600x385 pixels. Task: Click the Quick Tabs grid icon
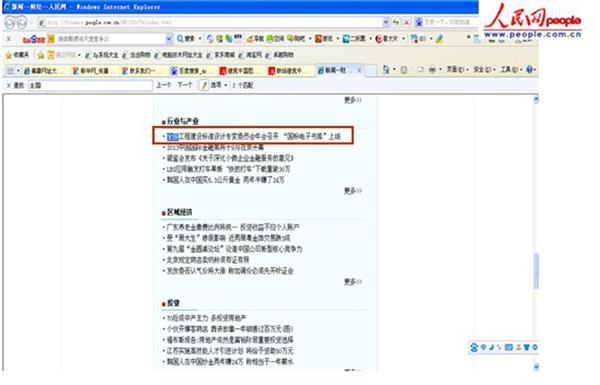[x=10, y=70]
